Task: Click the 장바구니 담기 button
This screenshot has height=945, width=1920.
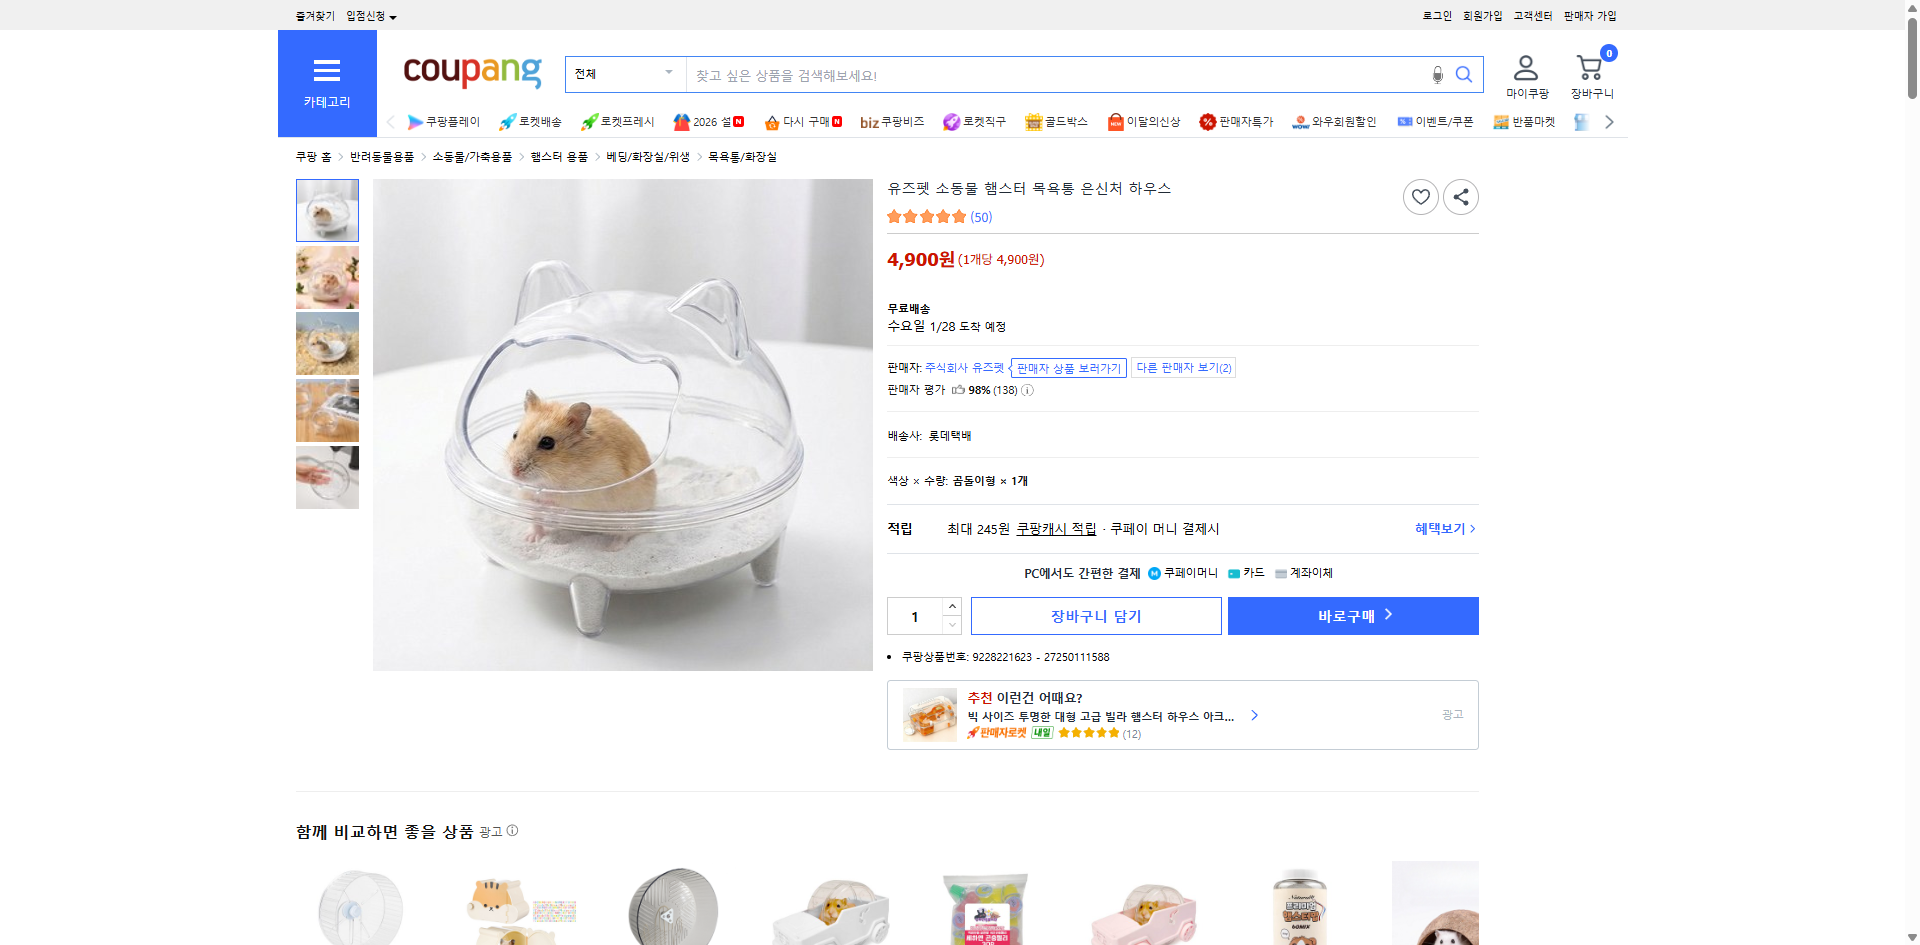Action: 1095,616
